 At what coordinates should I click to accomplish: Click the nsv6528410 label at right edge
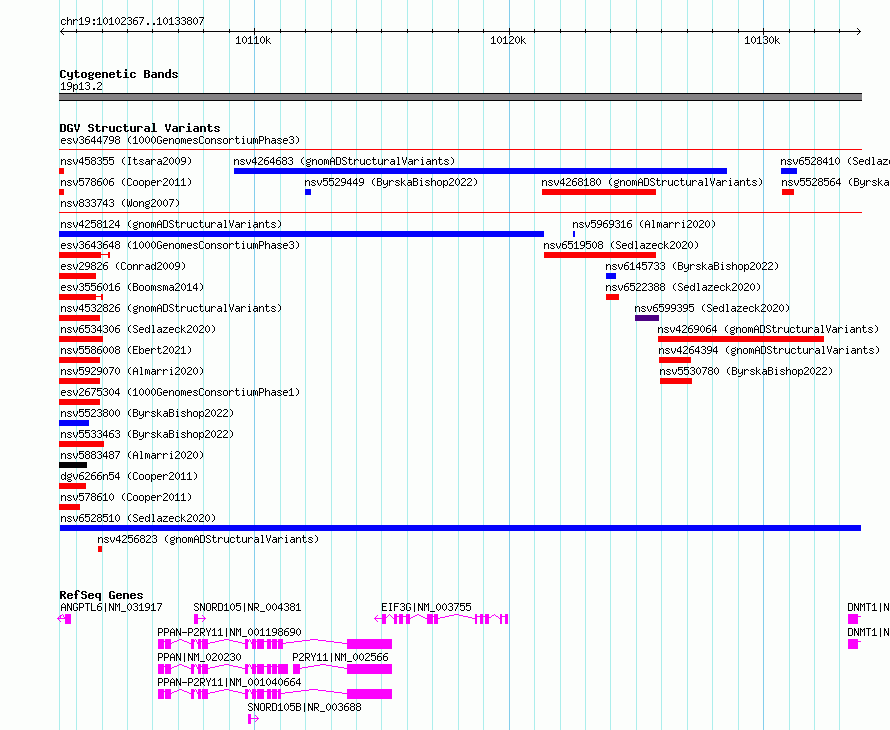pyautogui.click(x=835, y=161)
